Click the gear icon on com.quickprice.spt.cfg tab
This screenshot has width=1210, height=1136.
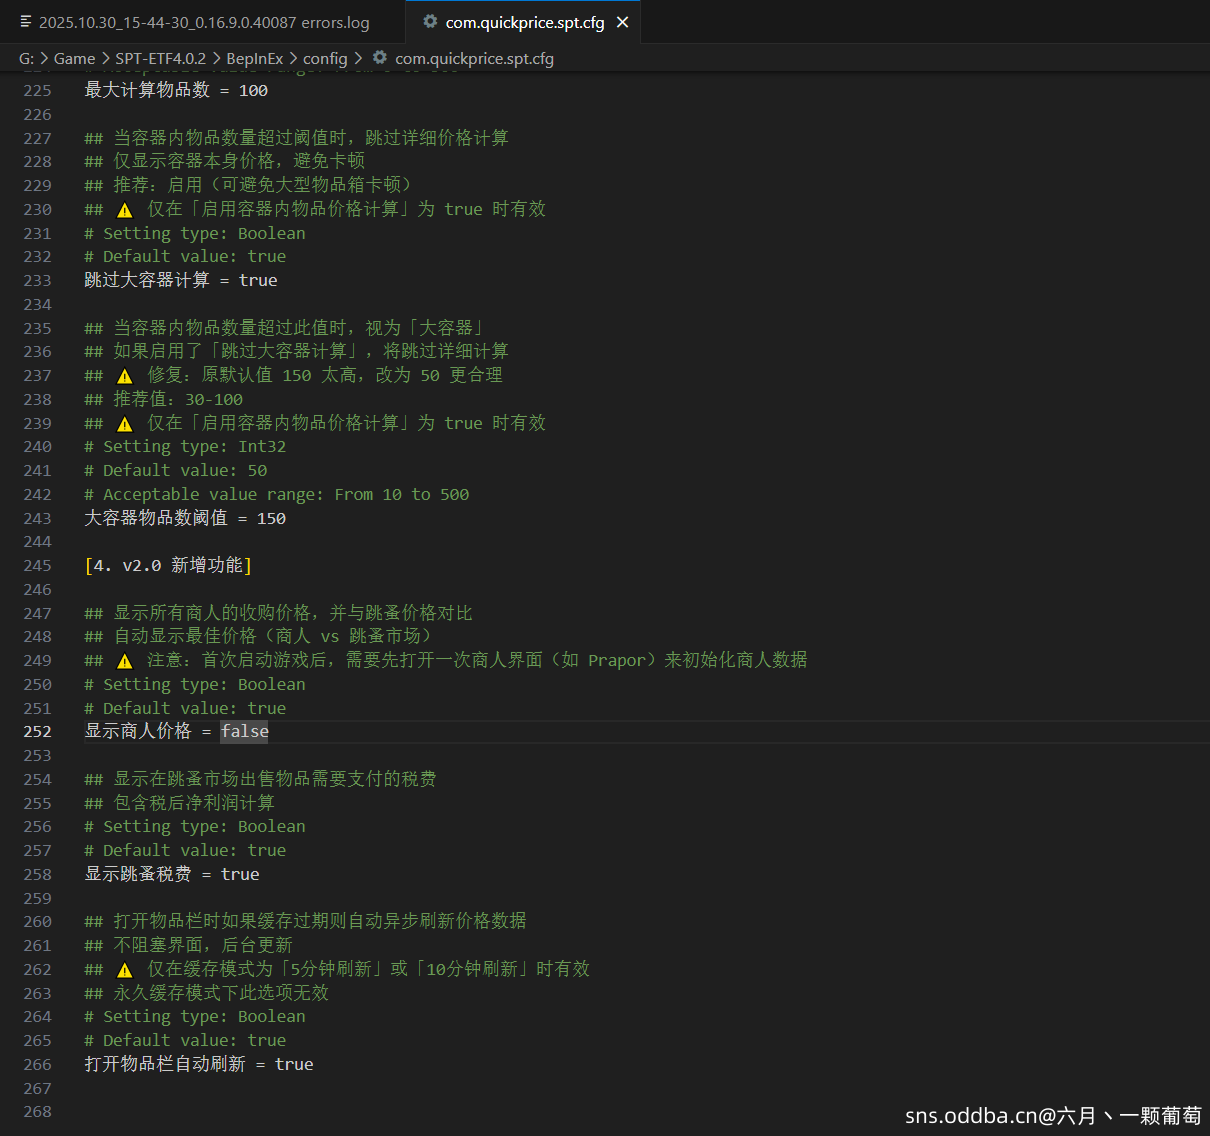point(430,21)
